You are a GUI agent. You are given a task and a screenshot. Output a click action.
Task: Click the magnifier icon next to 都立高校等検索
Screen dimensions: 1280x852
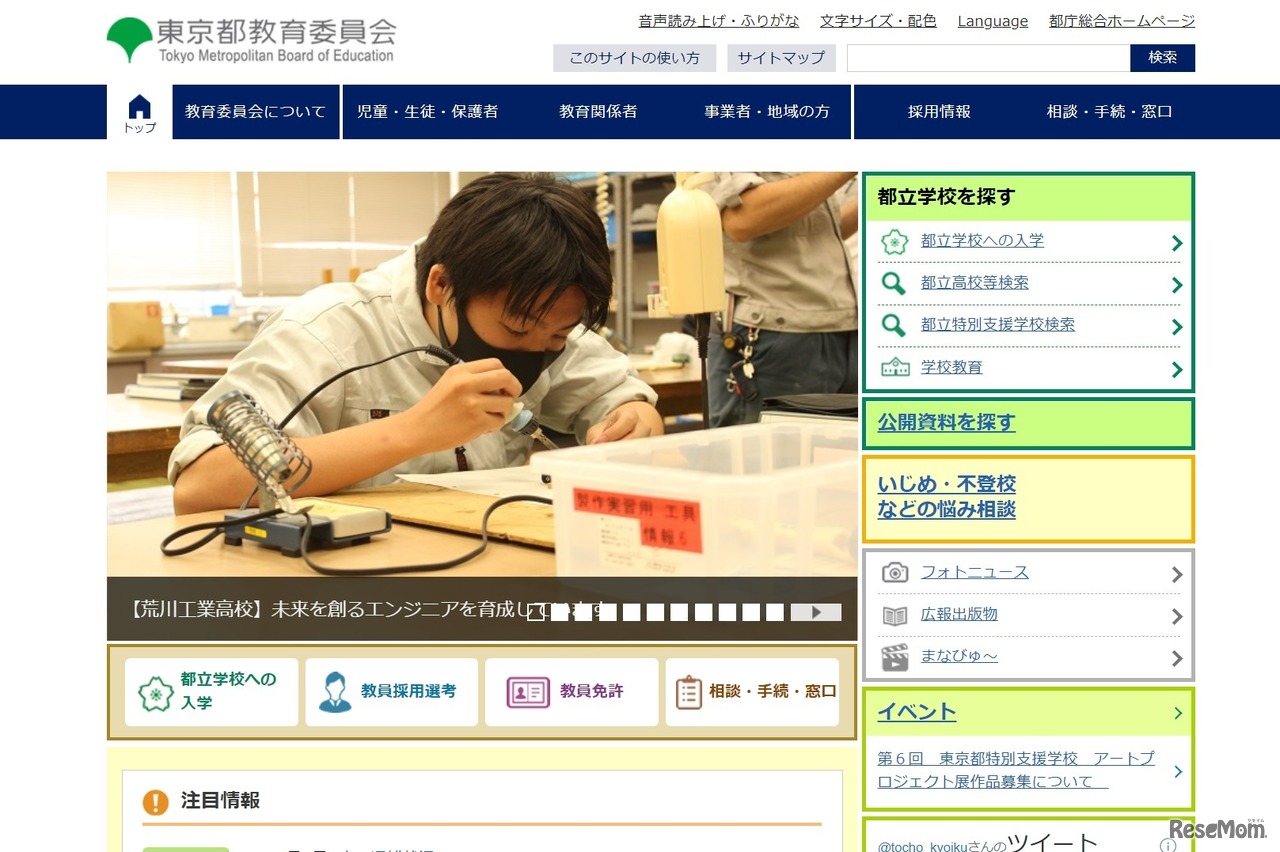(x=894, y=283)
